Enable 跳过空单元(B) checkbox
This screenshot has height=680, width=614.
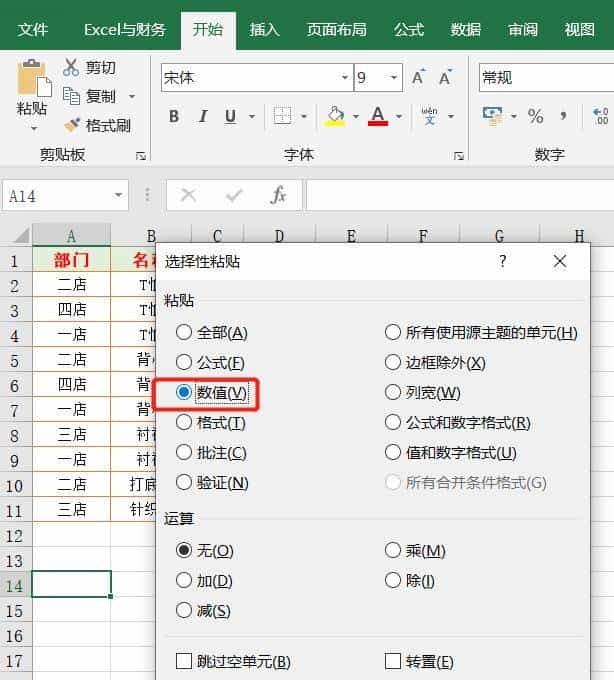(x=184, y=661)
